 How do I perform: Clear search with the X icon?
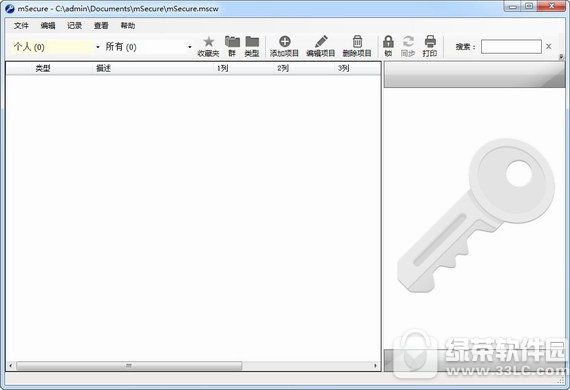point(549,47)
